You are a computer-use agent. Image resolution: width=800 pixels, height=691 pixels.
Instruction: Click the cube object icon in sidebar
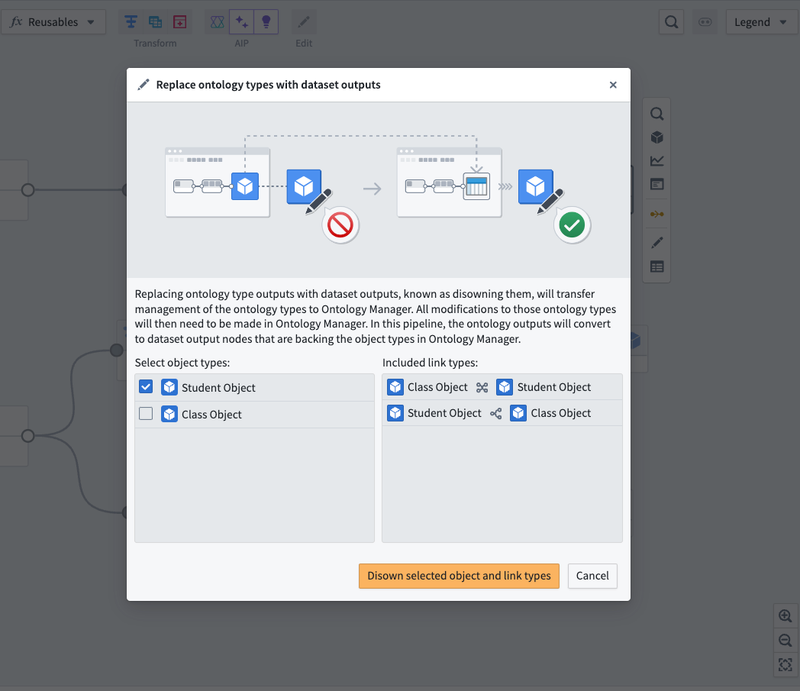[x=657, y=137]
